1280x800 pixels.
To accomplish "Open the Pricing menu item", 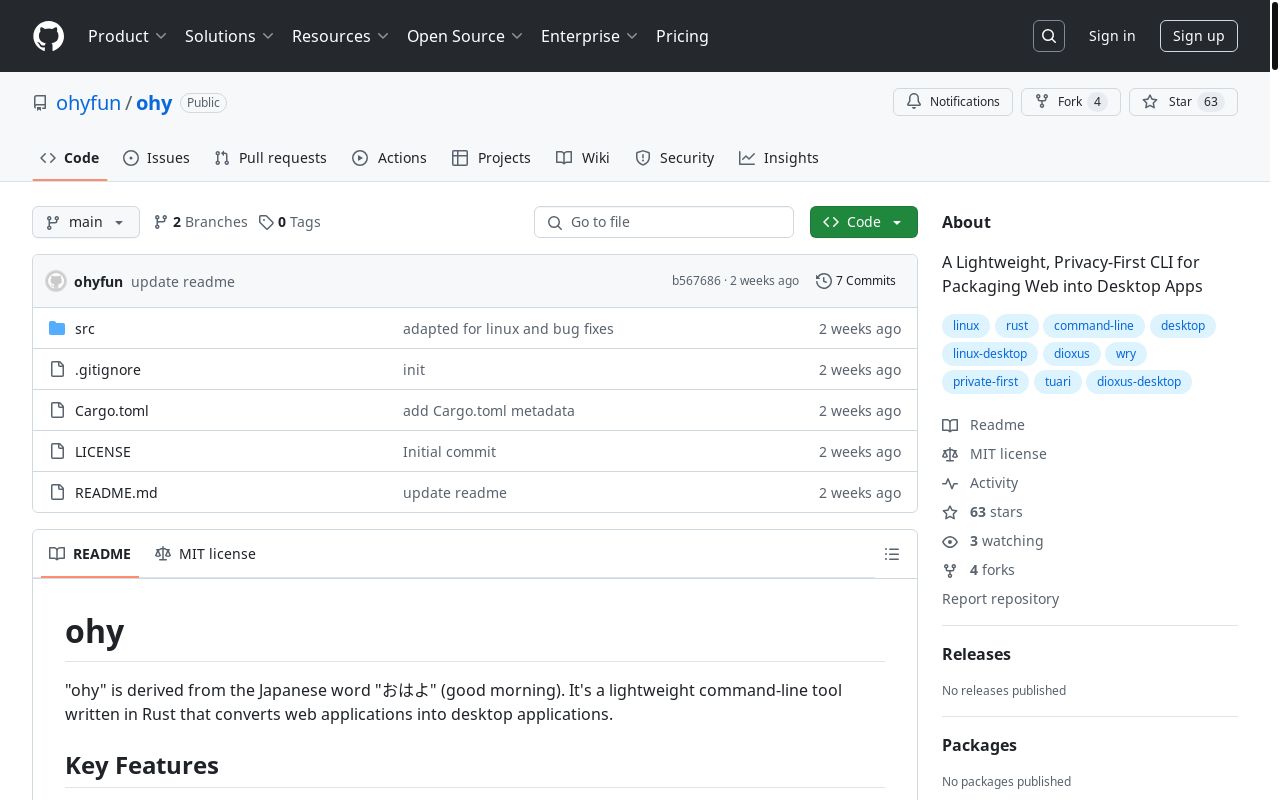I will (x=682, y=36).
